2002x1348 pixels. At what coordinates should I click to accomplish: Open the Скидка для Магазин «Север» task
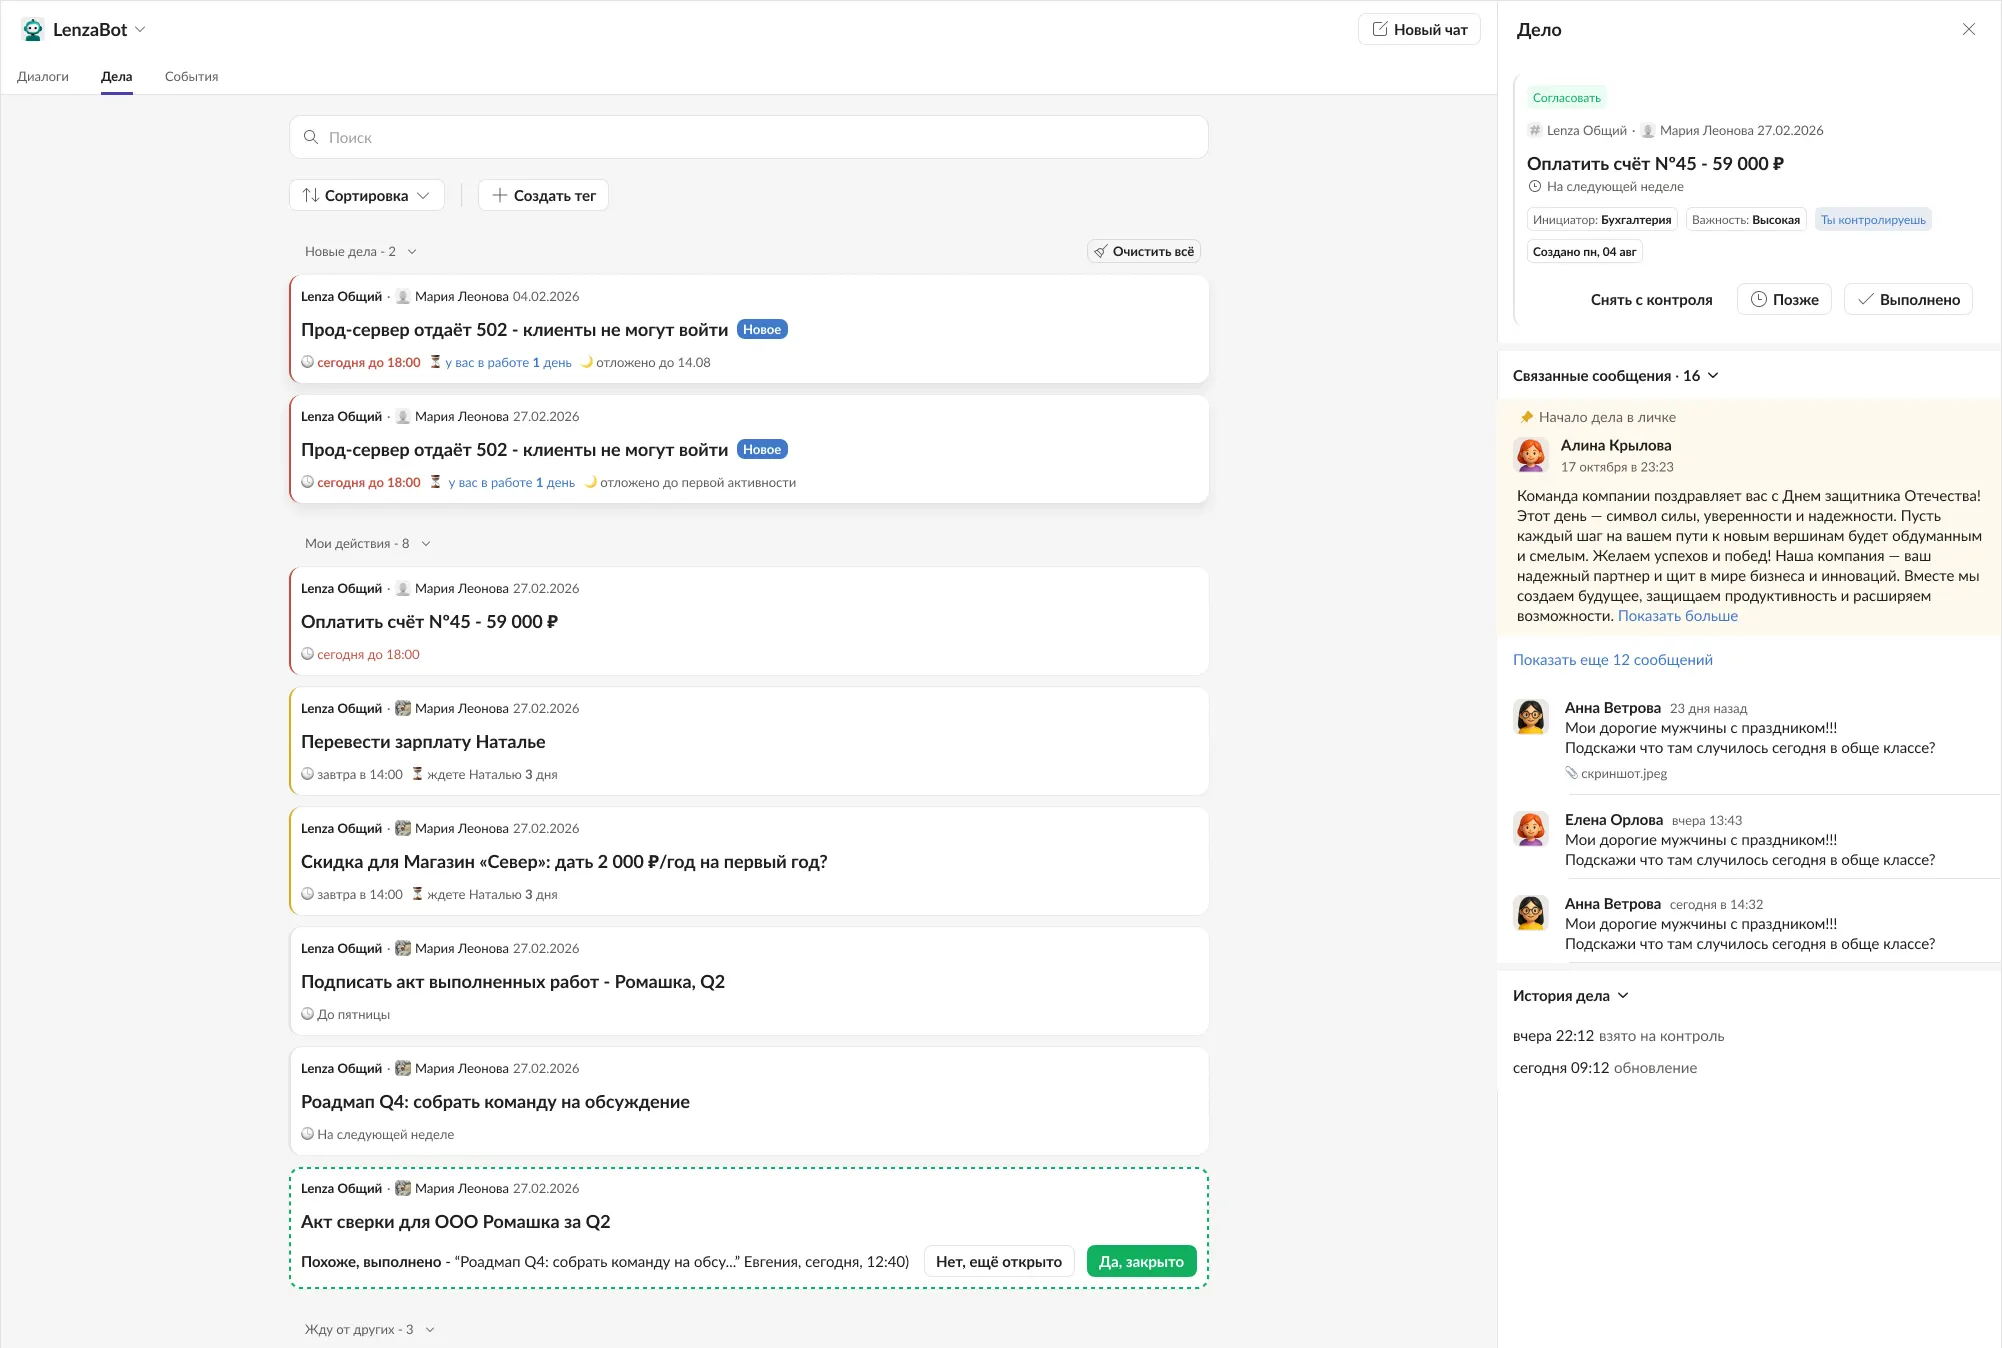749,861
